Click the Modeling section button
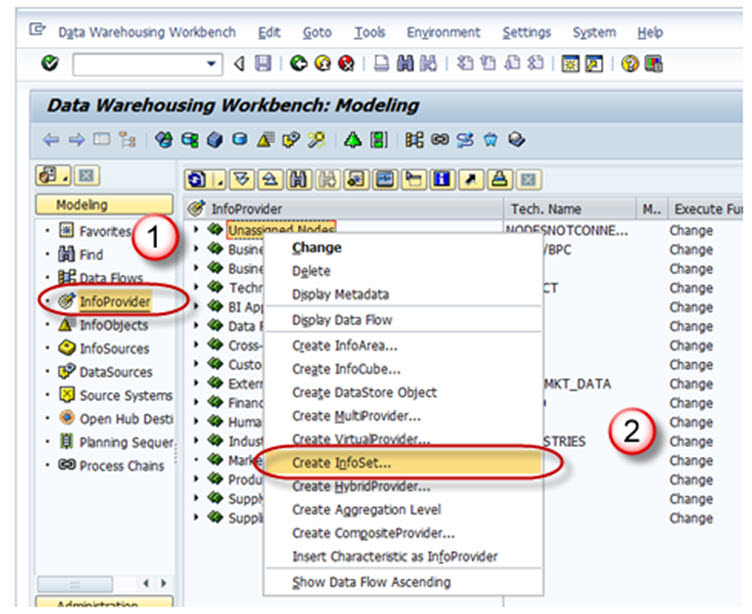Screen dimensions: 752x614 pos(82,205)
